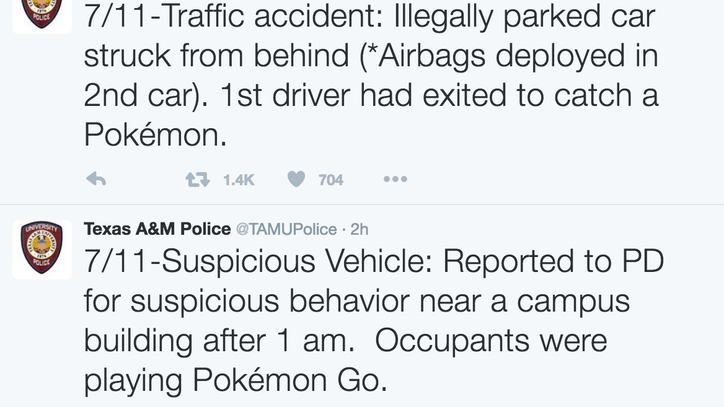Click 'playing Pokémon Go.' in the second tweet
This screenshot has height=407, width=724.
[234, 381]
